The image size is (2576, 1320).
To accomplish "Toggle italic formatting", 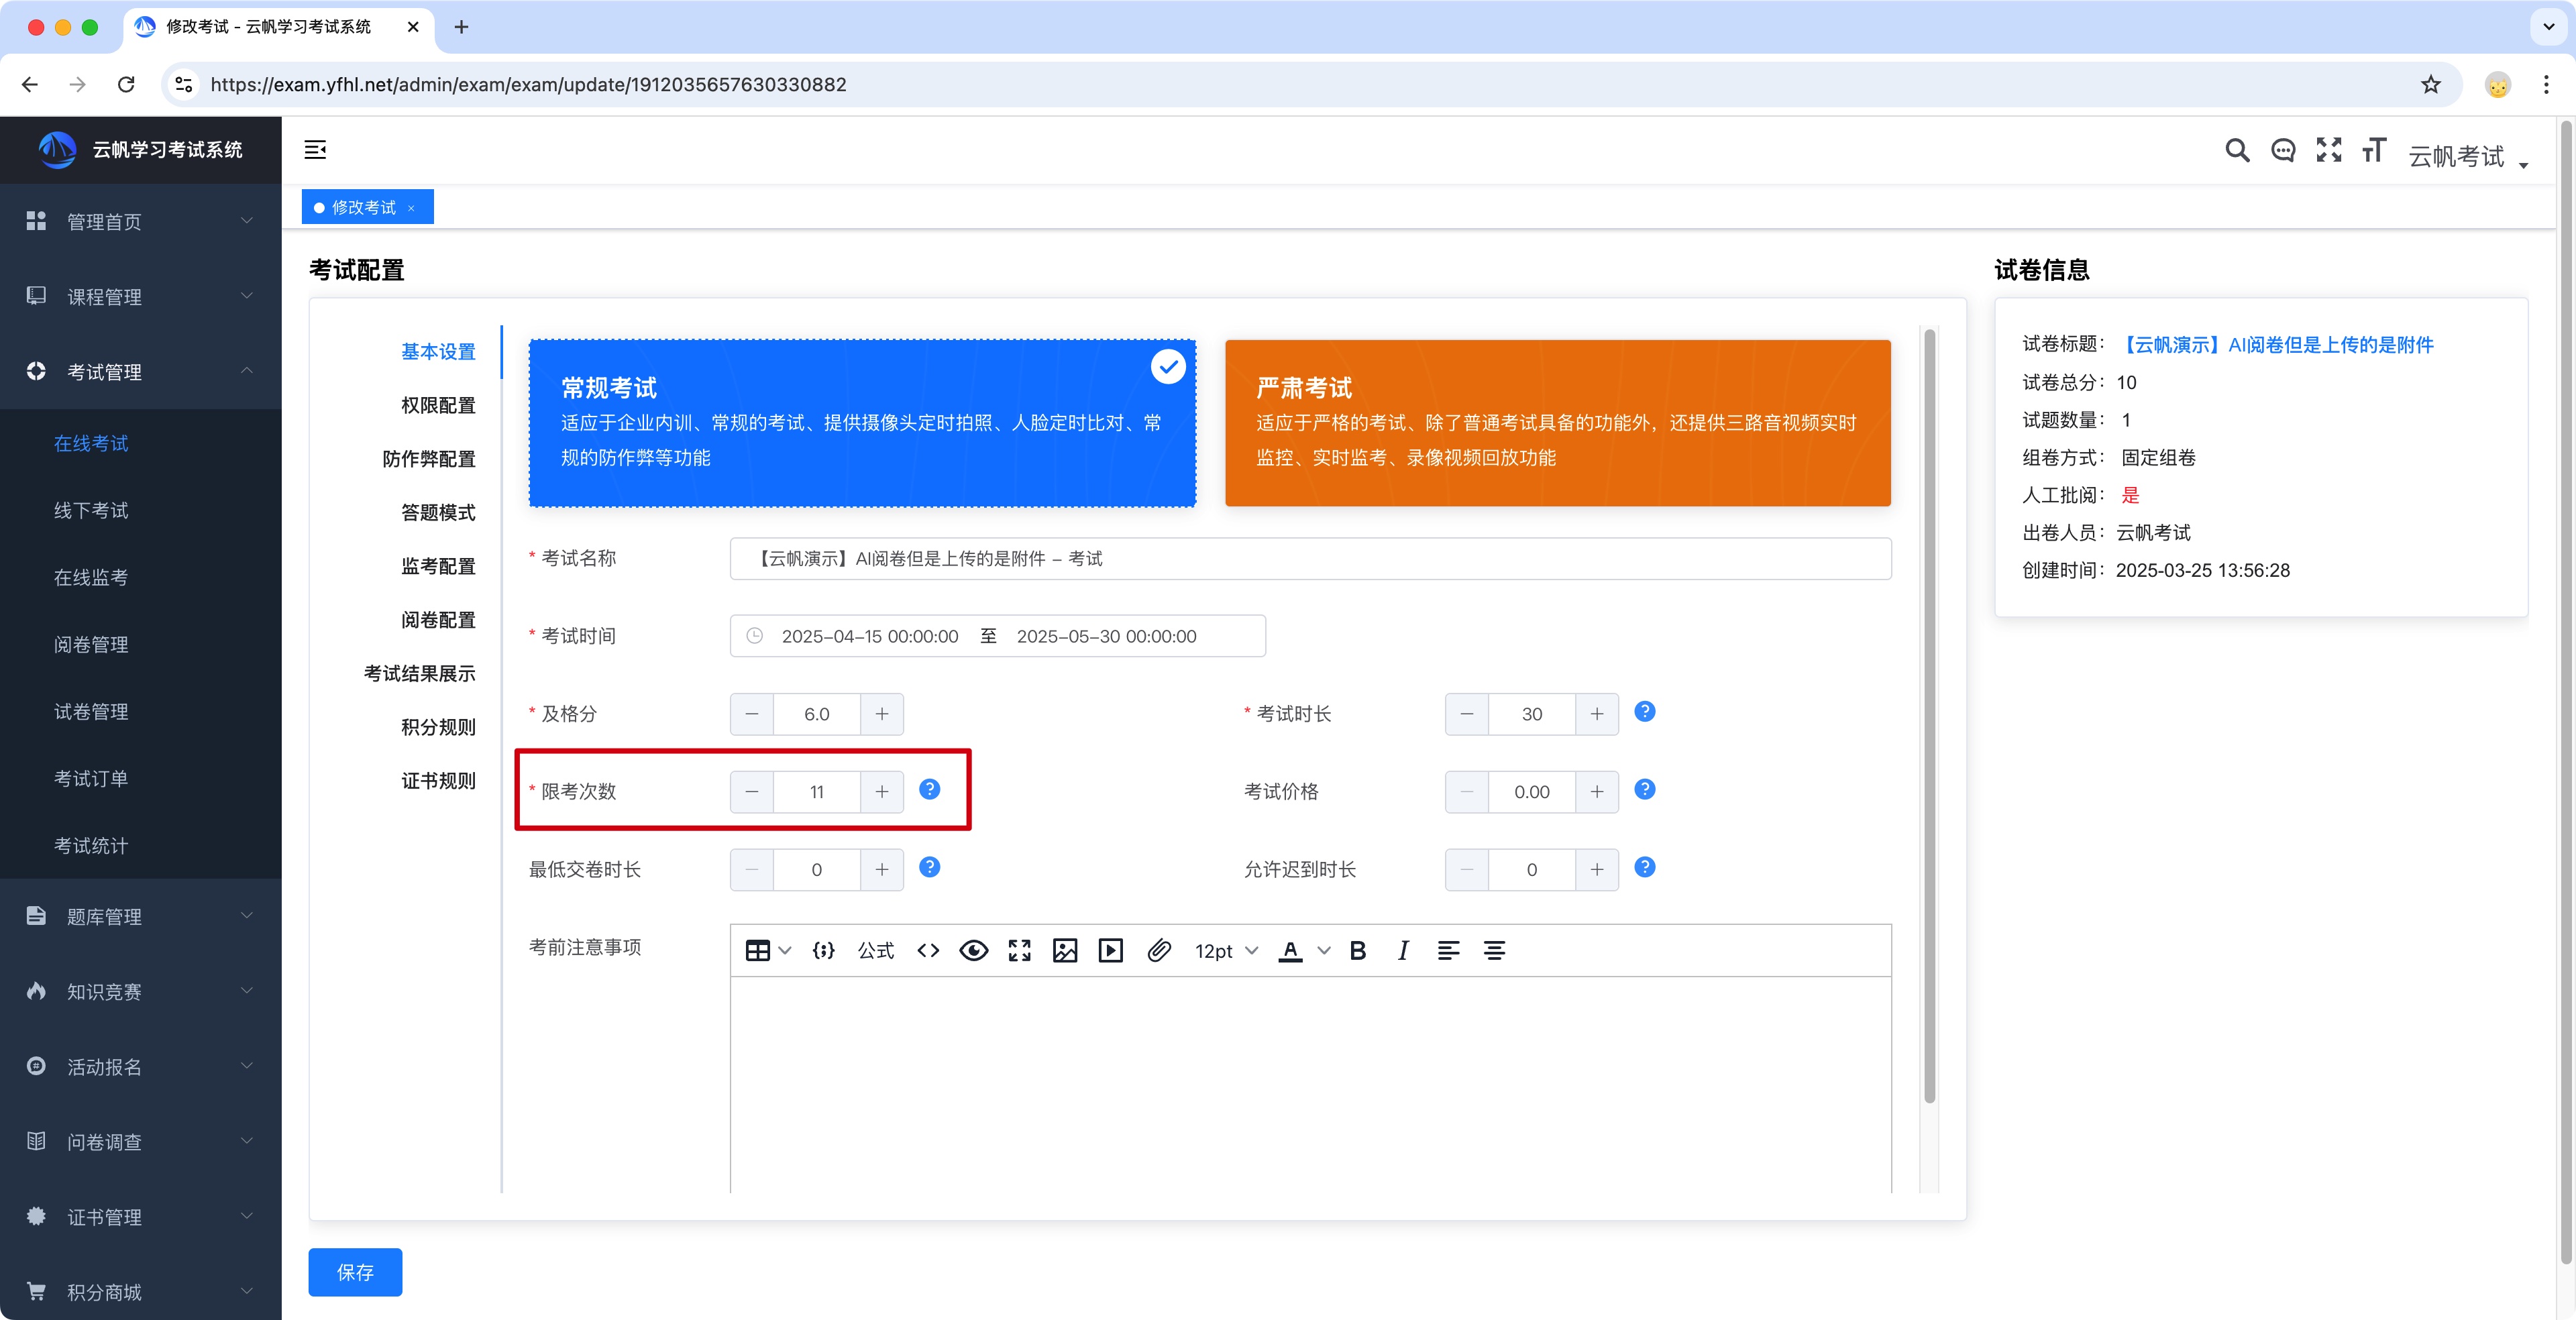I will [x=1403, y=951].
